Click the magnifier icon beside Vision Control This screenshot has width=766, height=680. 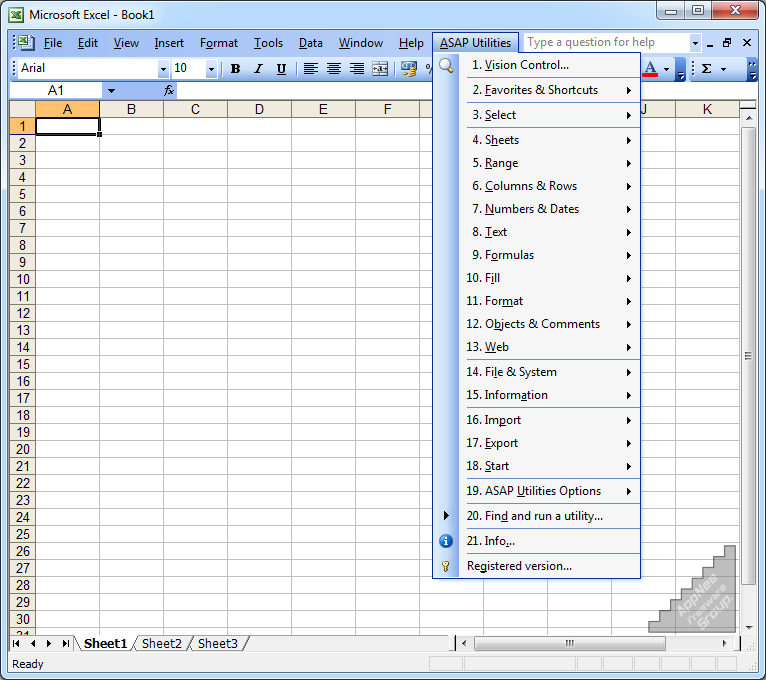pos(446,65)
